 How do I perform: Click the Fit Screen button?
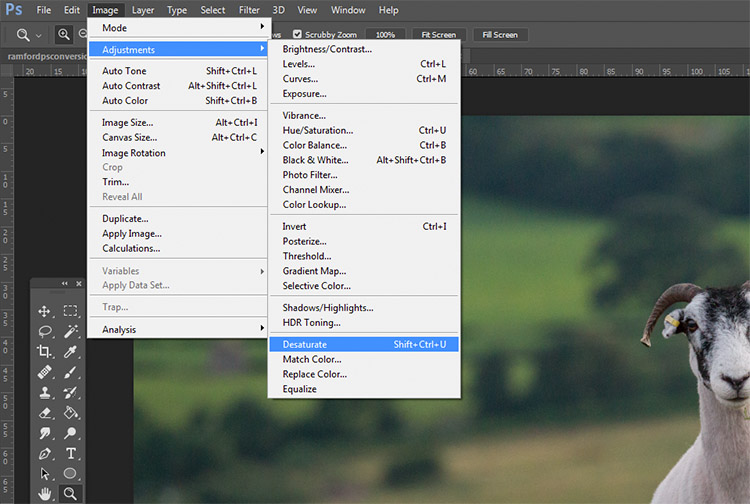(439, 35)
